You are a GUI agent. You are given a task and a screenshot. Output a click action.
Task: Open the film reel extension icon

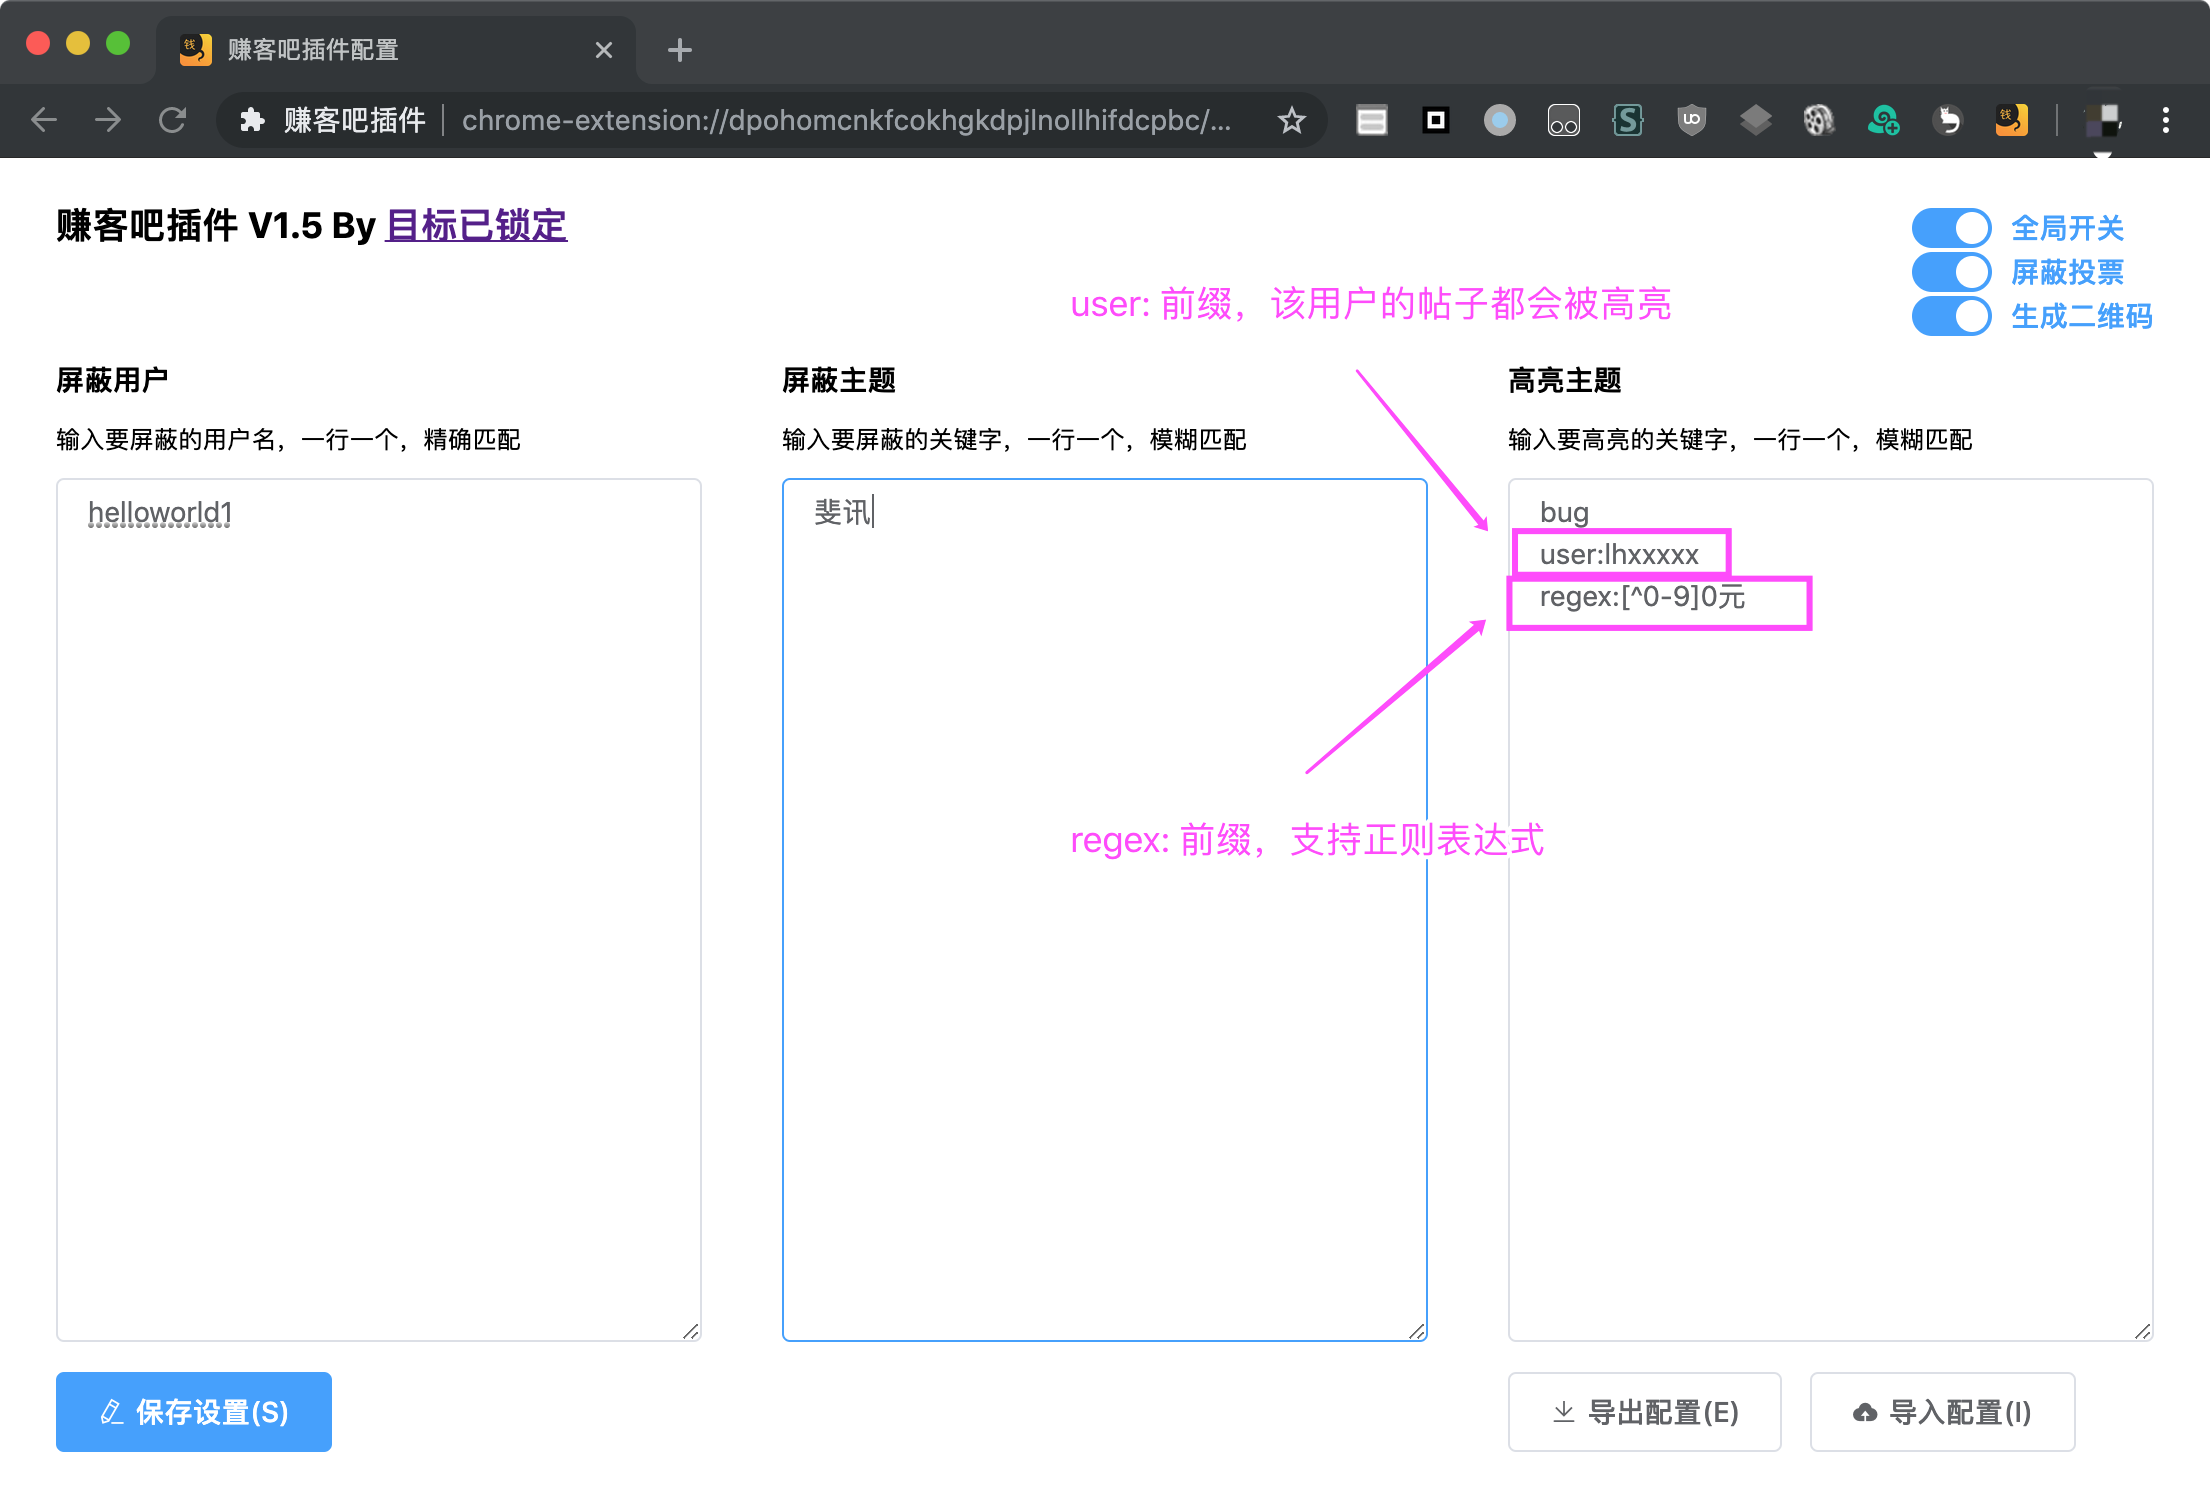click(1819, 120)
